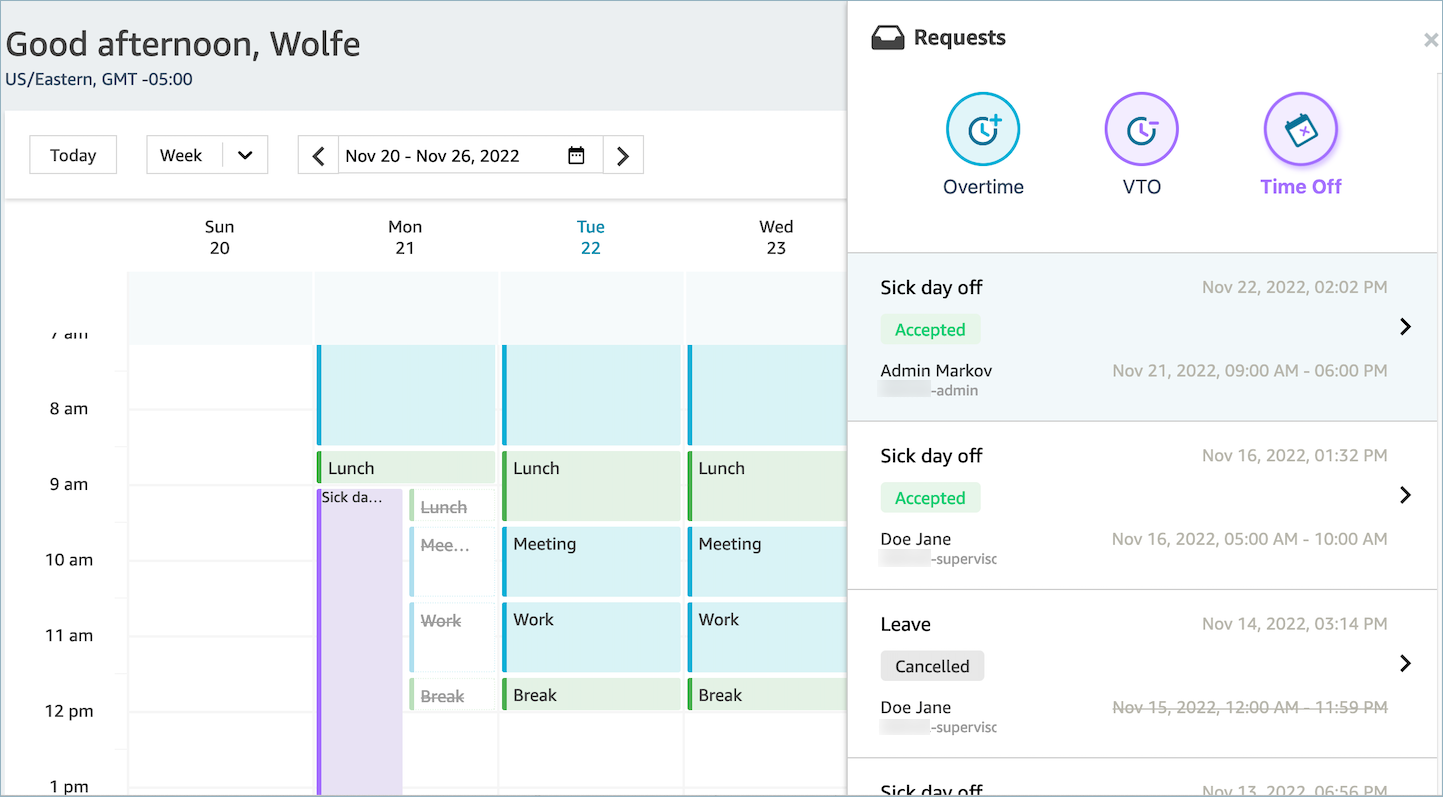Open the VTO request icon
1443x797 pixels.
(x=1141, y=129)
